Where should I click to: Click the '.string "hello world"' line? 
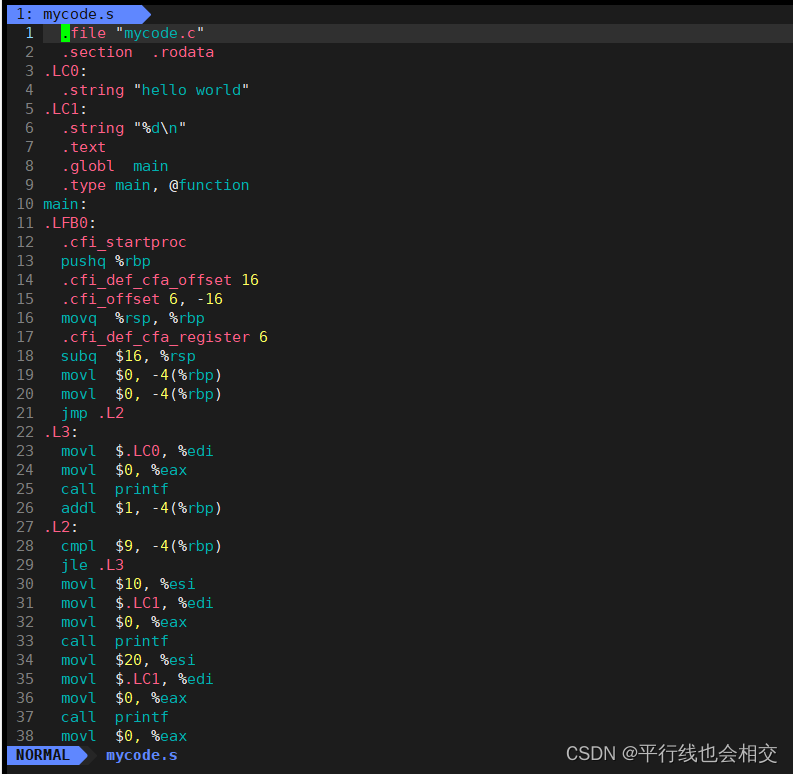click(x=155, y=90)
